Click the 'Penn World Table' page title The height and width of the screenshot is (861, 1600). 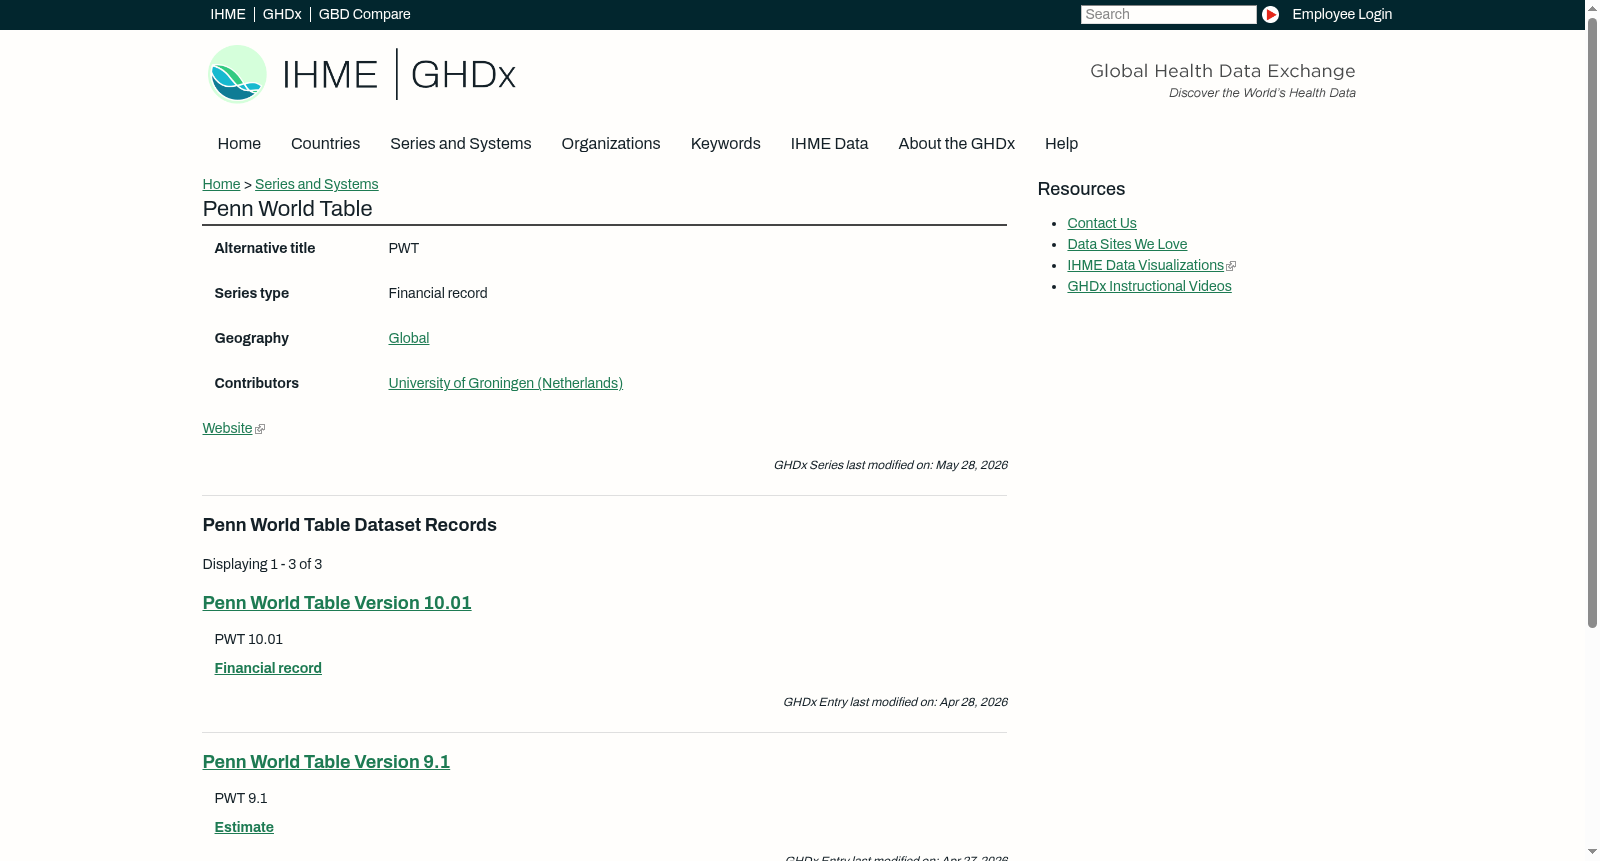[287, 209]
